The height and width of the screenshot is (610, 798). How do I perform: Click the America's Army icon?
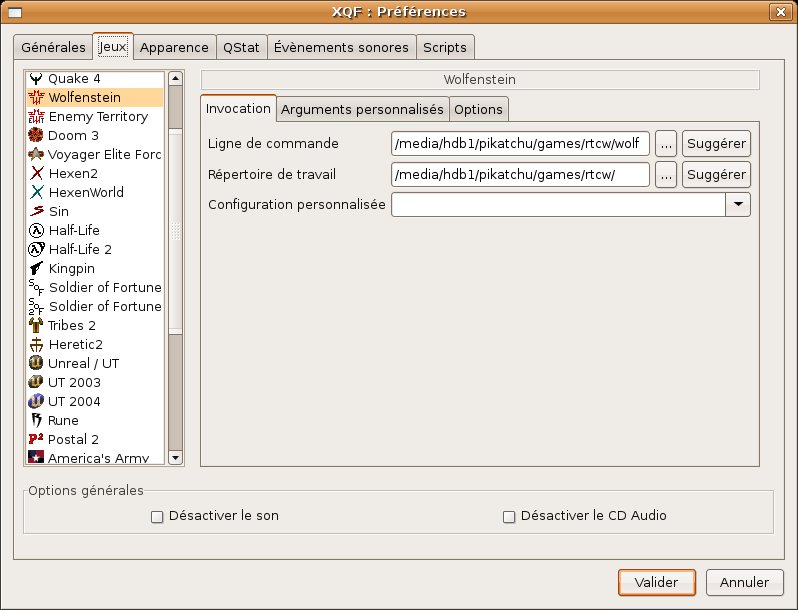tap(36, 458)
